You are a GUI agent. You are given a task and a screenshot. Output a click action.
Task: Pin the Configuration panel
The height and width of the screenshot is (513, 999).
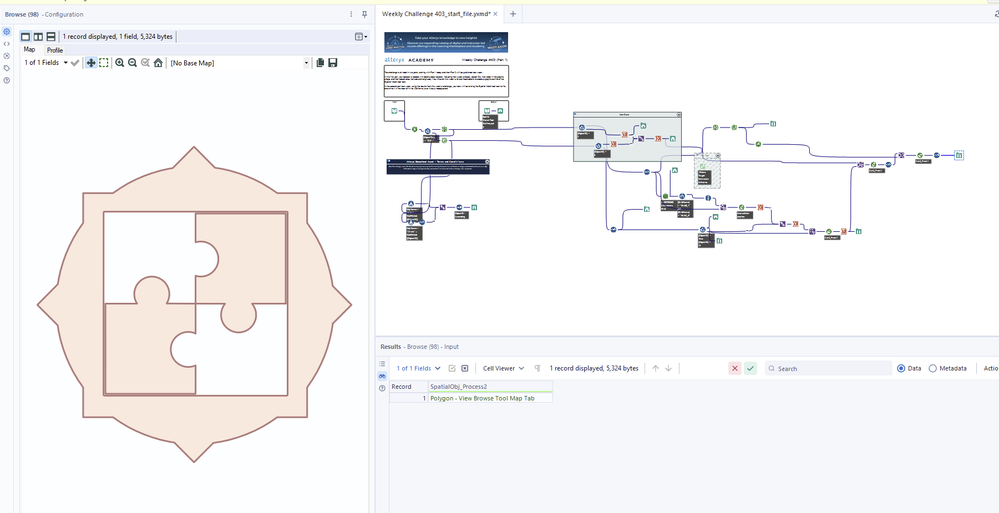[364, 14]
